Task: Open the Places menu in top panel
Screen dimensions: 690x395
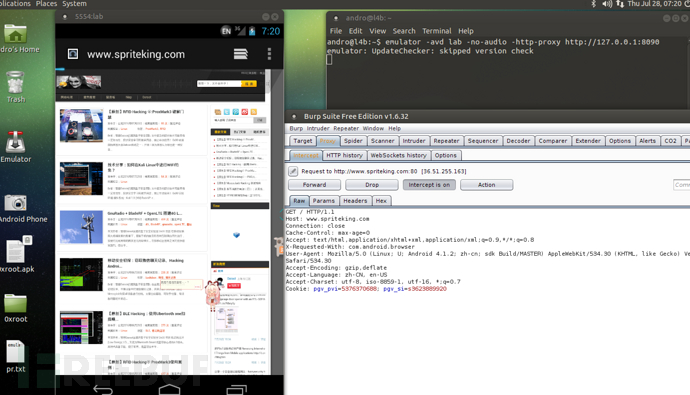Action: tap(46, 4)
